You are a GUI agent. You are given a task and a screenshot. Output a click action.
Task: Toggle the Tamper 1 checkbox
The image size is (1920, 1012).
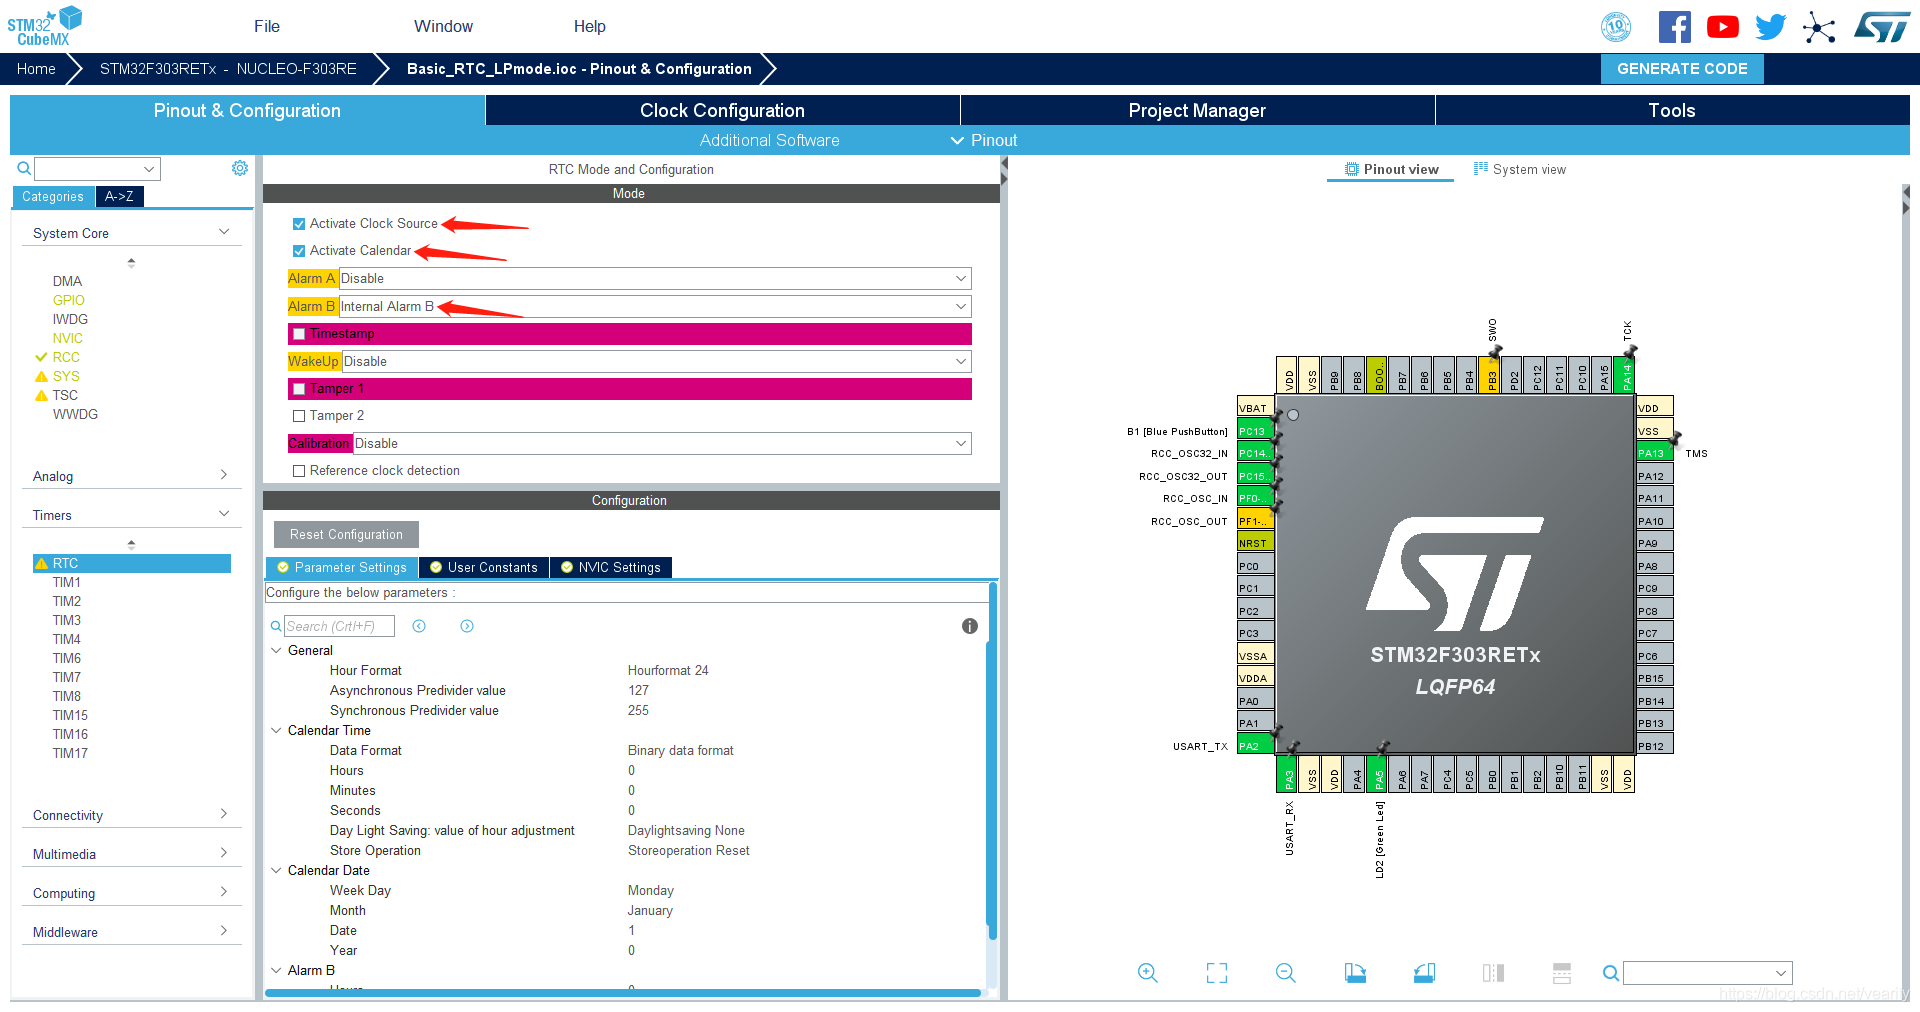point(299,389)
